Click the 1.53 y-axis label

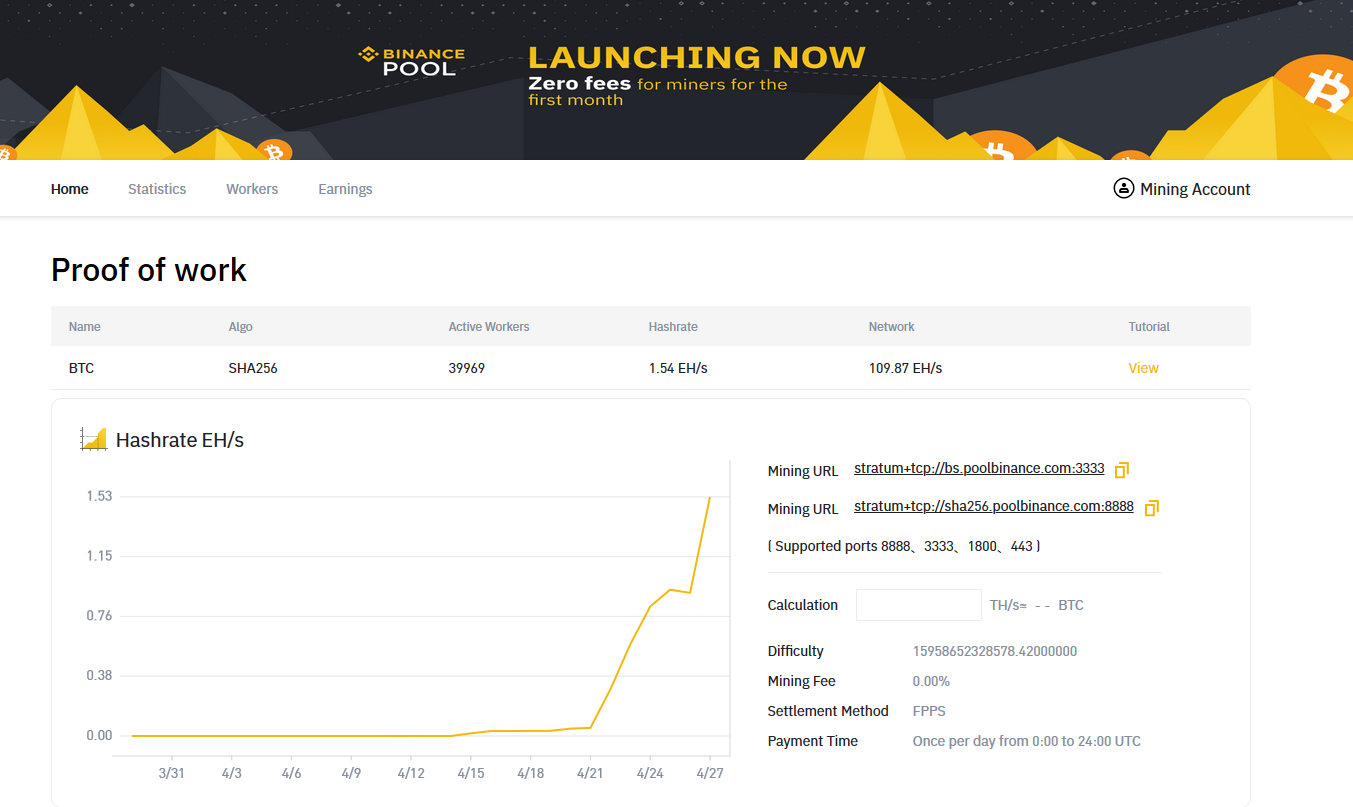pos(99,496)
